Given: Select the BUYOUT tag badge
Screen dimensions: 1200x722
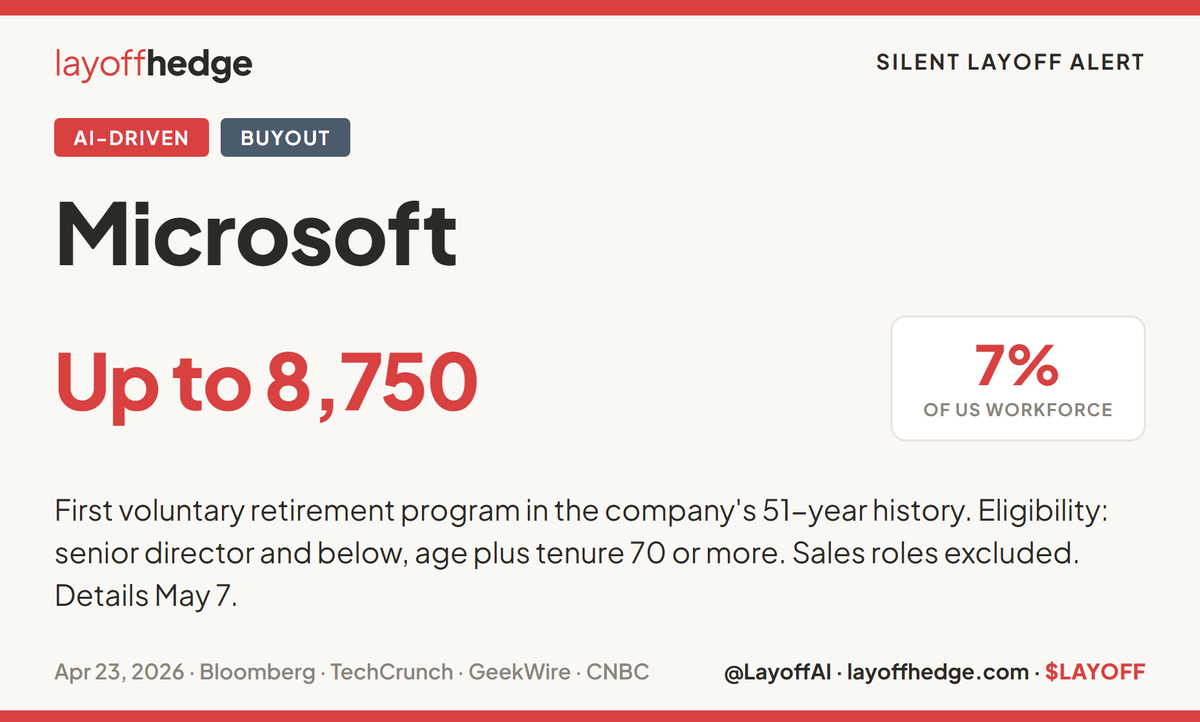Looking at the screenshot, I should (285, 138).
